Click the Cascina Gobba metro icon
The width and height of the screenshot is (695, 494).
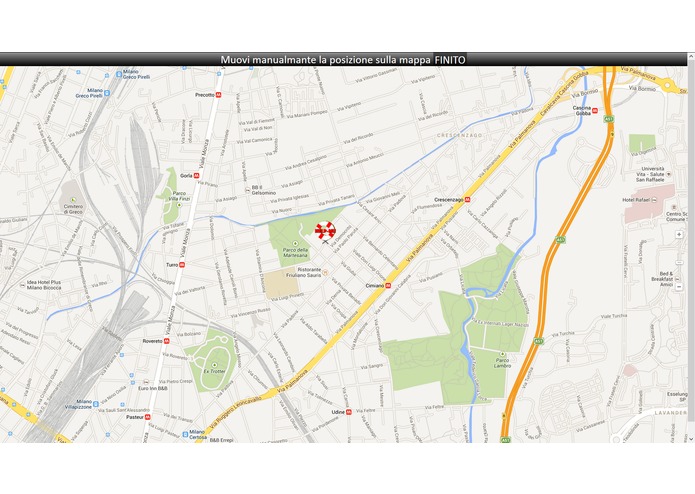(595, 110)
